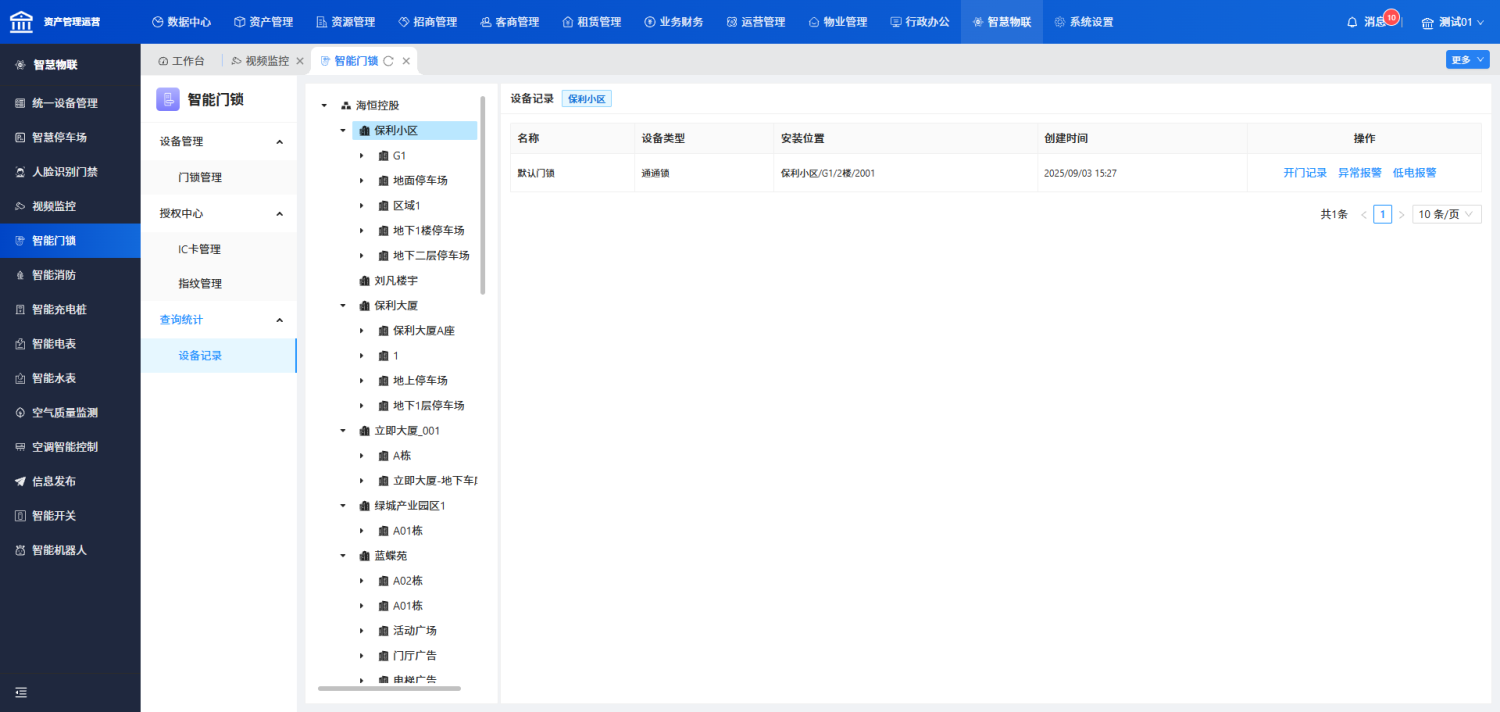Collapse the 海恒控股 tree root
Viewport: 1500px width, 712px height.
click(324, 105)
